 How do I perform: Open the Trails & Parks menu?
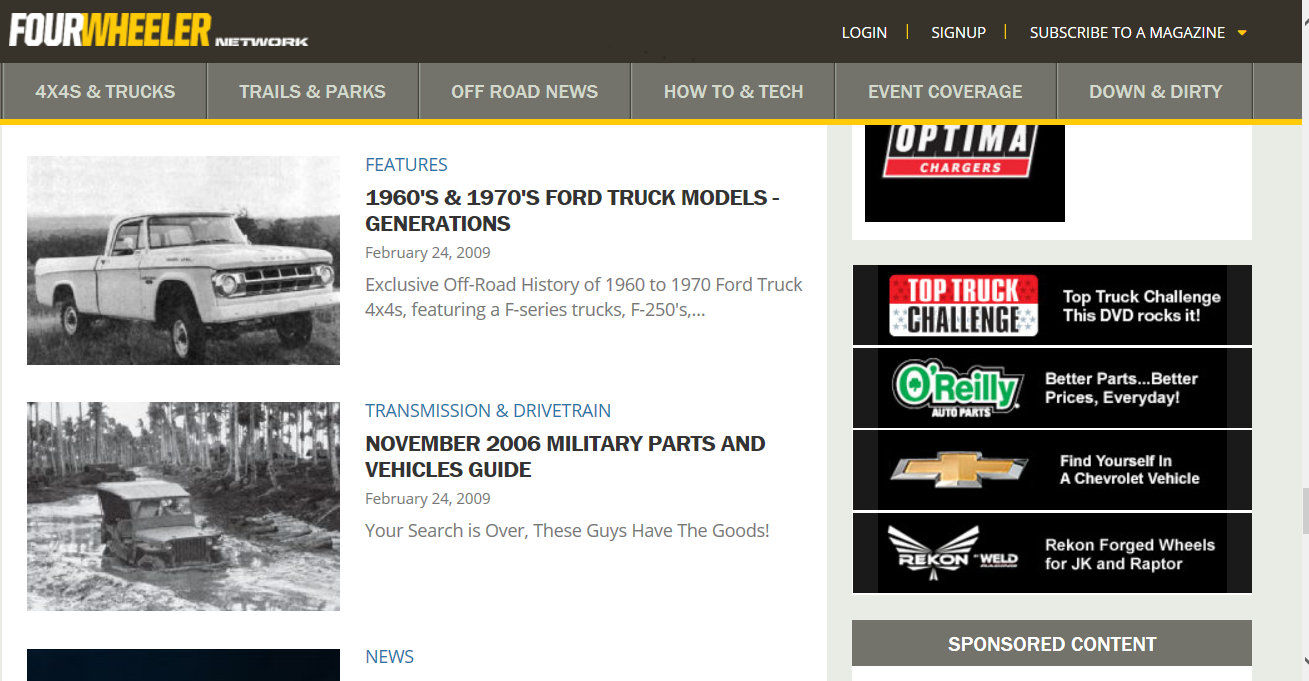(x=312, y=92)
